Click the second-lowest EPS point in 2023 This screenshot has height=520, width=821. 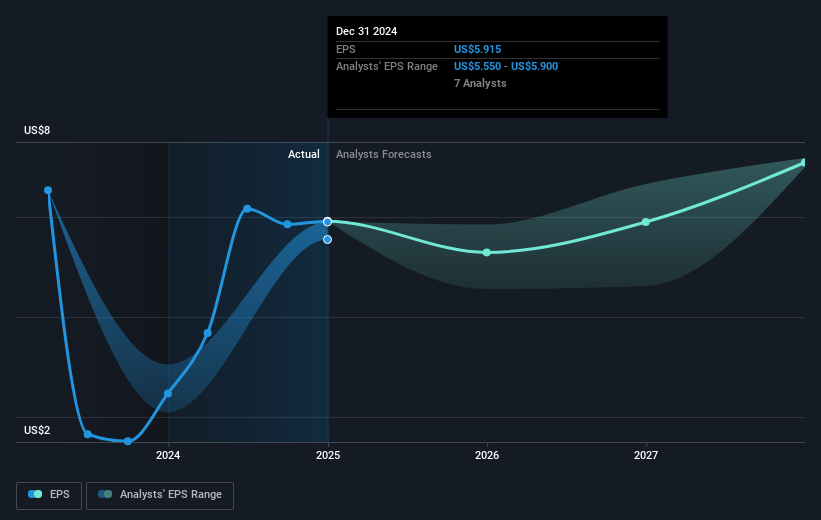88,434
